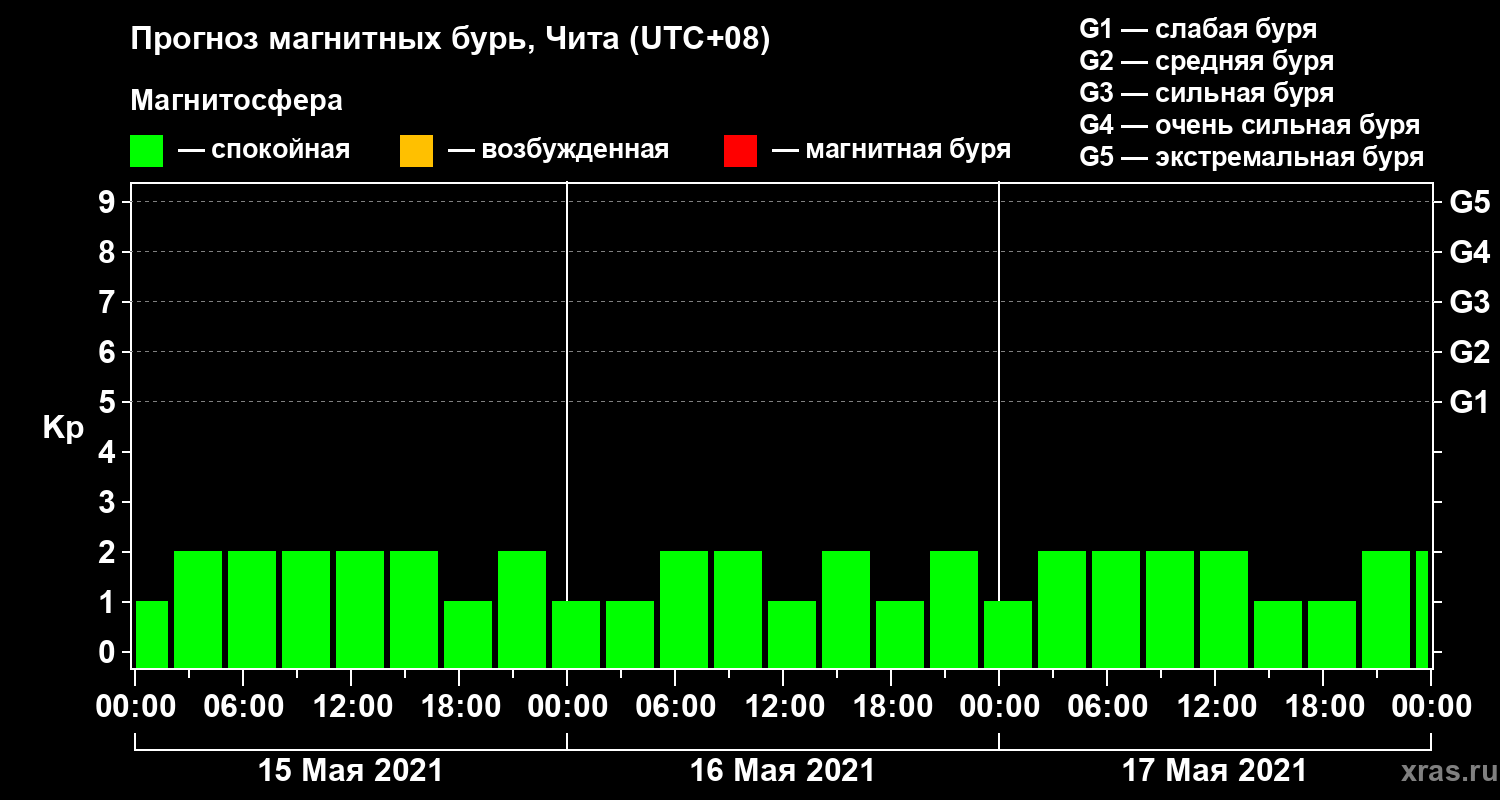
Task: Click the G3 label on the right axis
Action: click(x=1469, y=302)
